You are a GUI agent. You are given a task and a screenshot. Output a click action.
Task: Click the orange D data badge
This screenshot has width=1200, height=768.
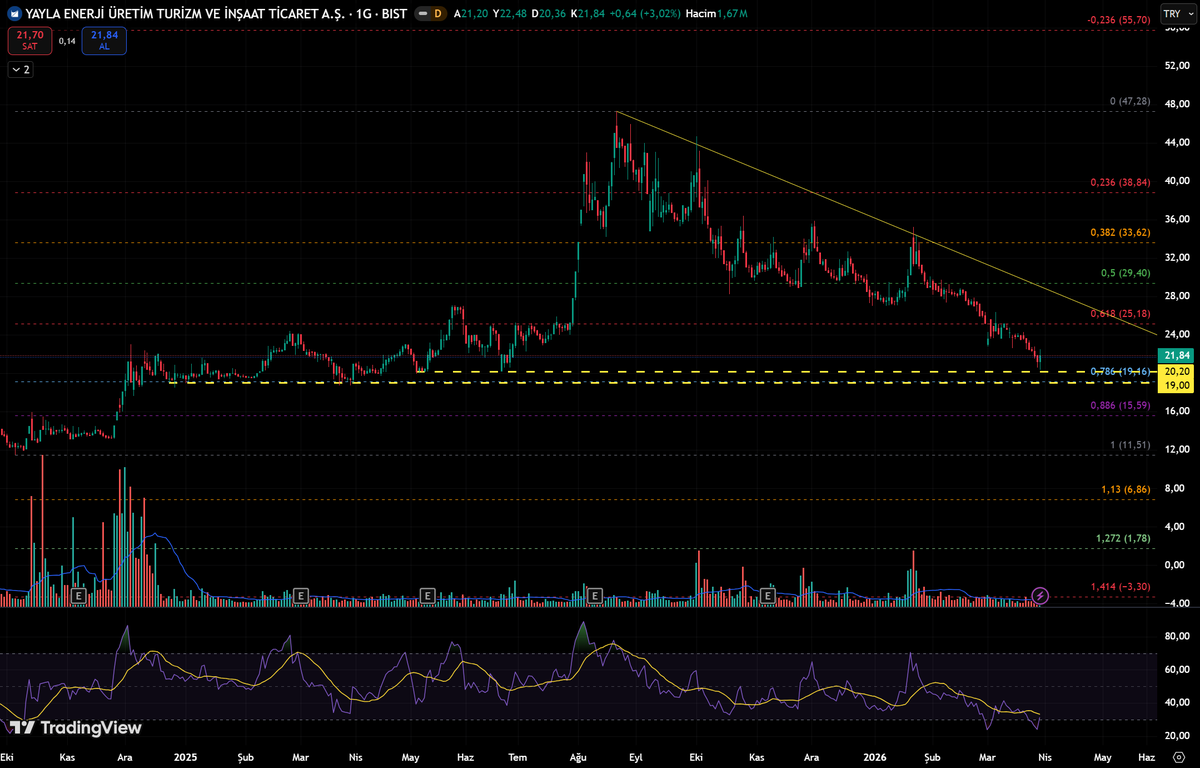(437, 14)
